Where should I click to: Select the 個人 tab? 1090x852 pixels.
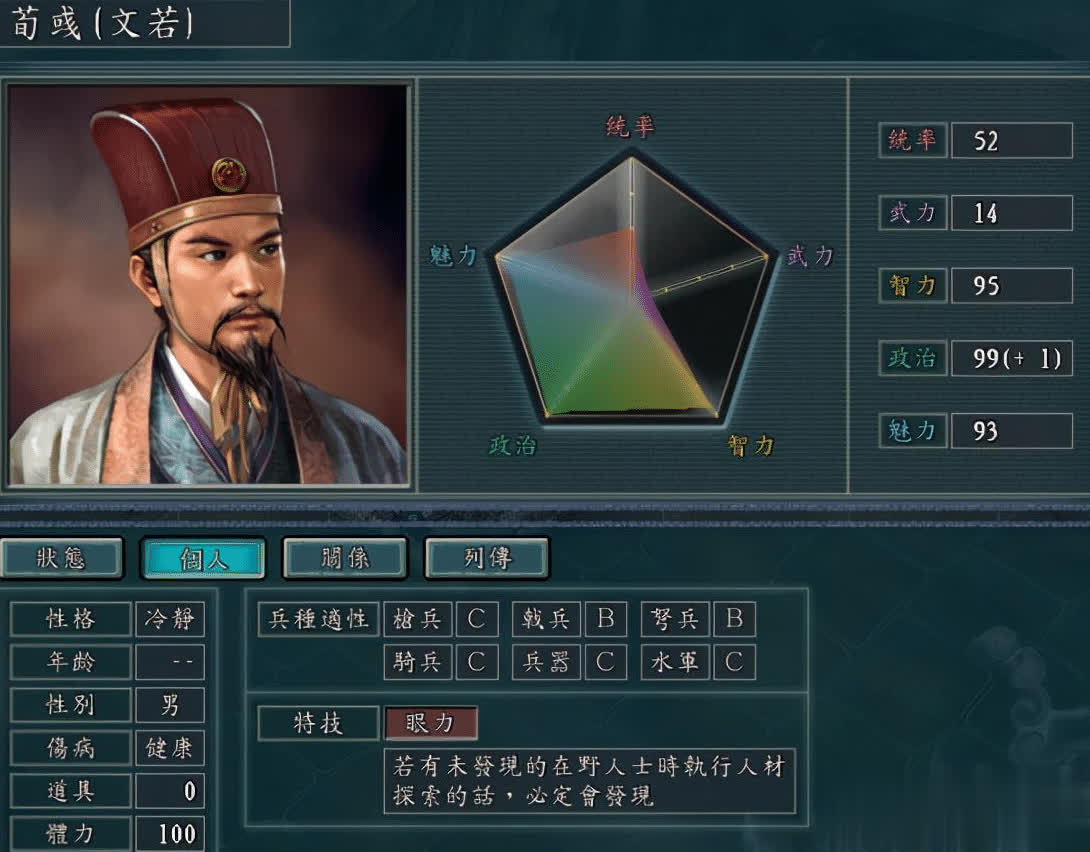click(x=203, y=557)
